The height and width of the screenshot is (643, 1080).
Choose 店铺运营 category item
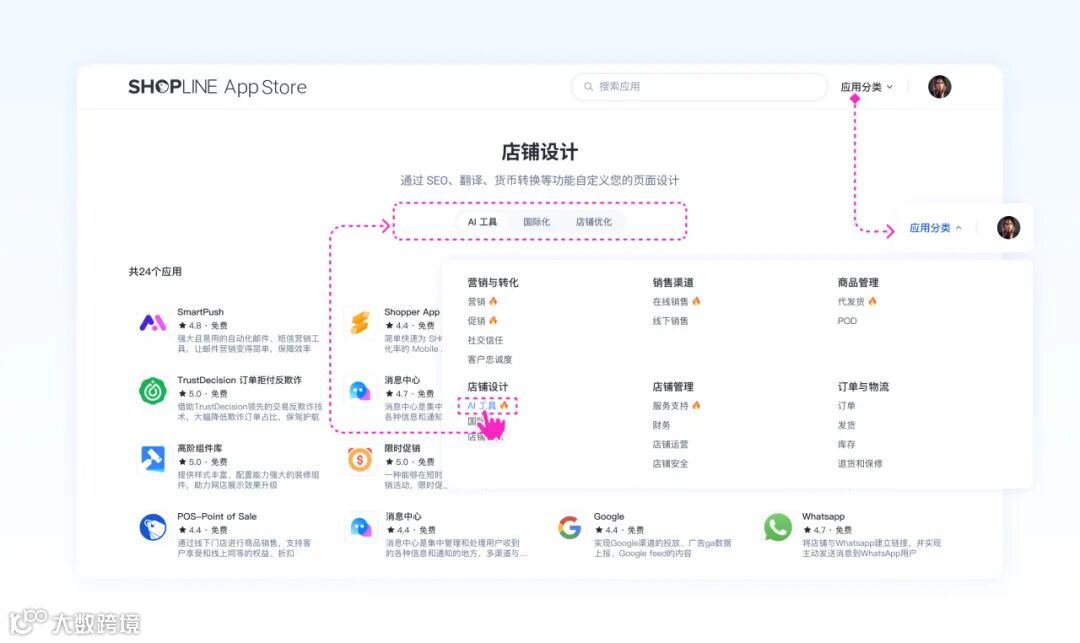coord(670,444)
